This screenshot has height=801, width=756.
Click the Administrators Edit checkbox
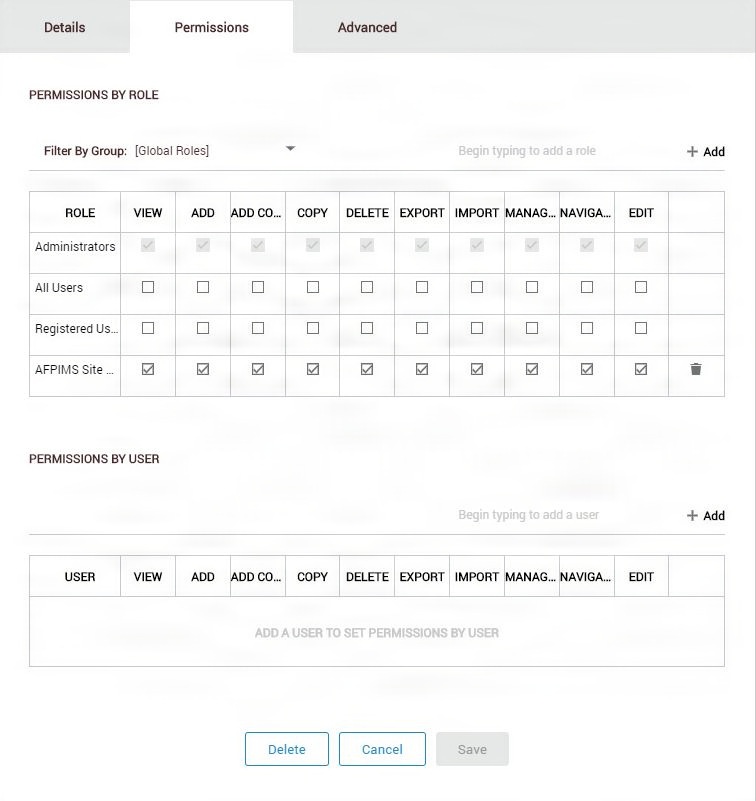click(x=641, y=245)
